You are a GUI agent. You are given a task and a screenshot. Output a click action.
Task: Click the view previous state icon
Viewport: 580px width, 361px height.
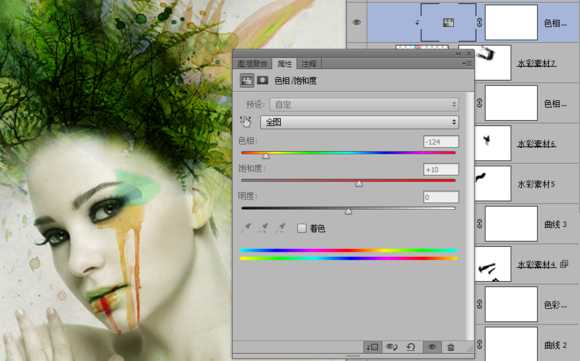pos(392,347)
